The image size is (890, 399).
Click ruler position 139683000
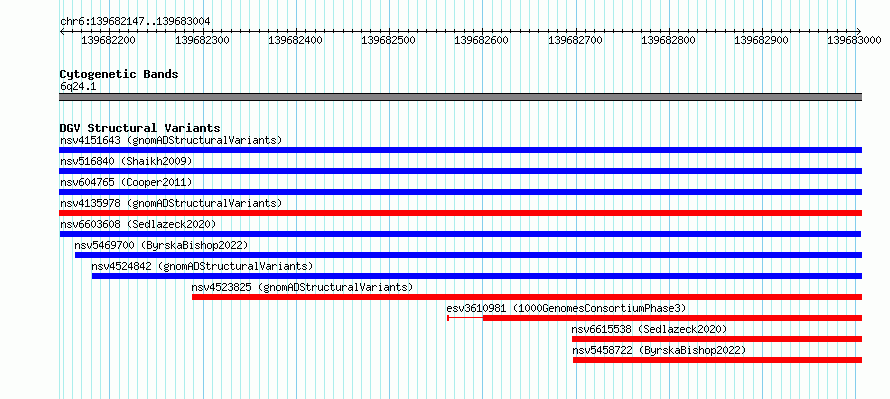tap(854, 40)
